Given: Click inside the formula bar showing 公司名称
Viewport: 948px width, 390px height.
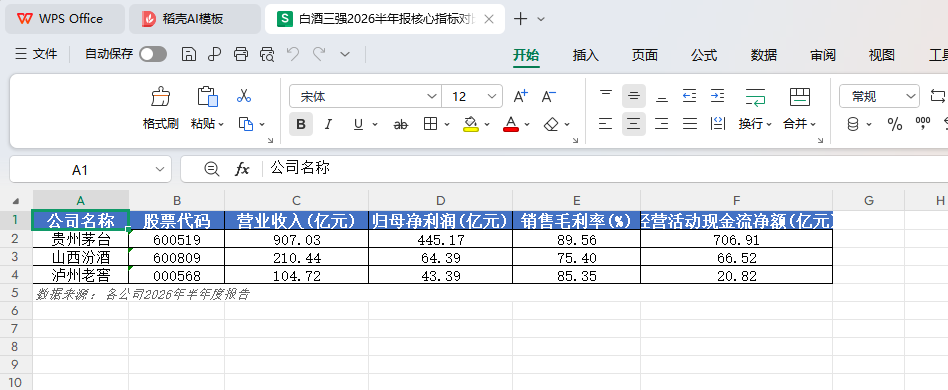Looking at the screenshot, I should point(605,169).
